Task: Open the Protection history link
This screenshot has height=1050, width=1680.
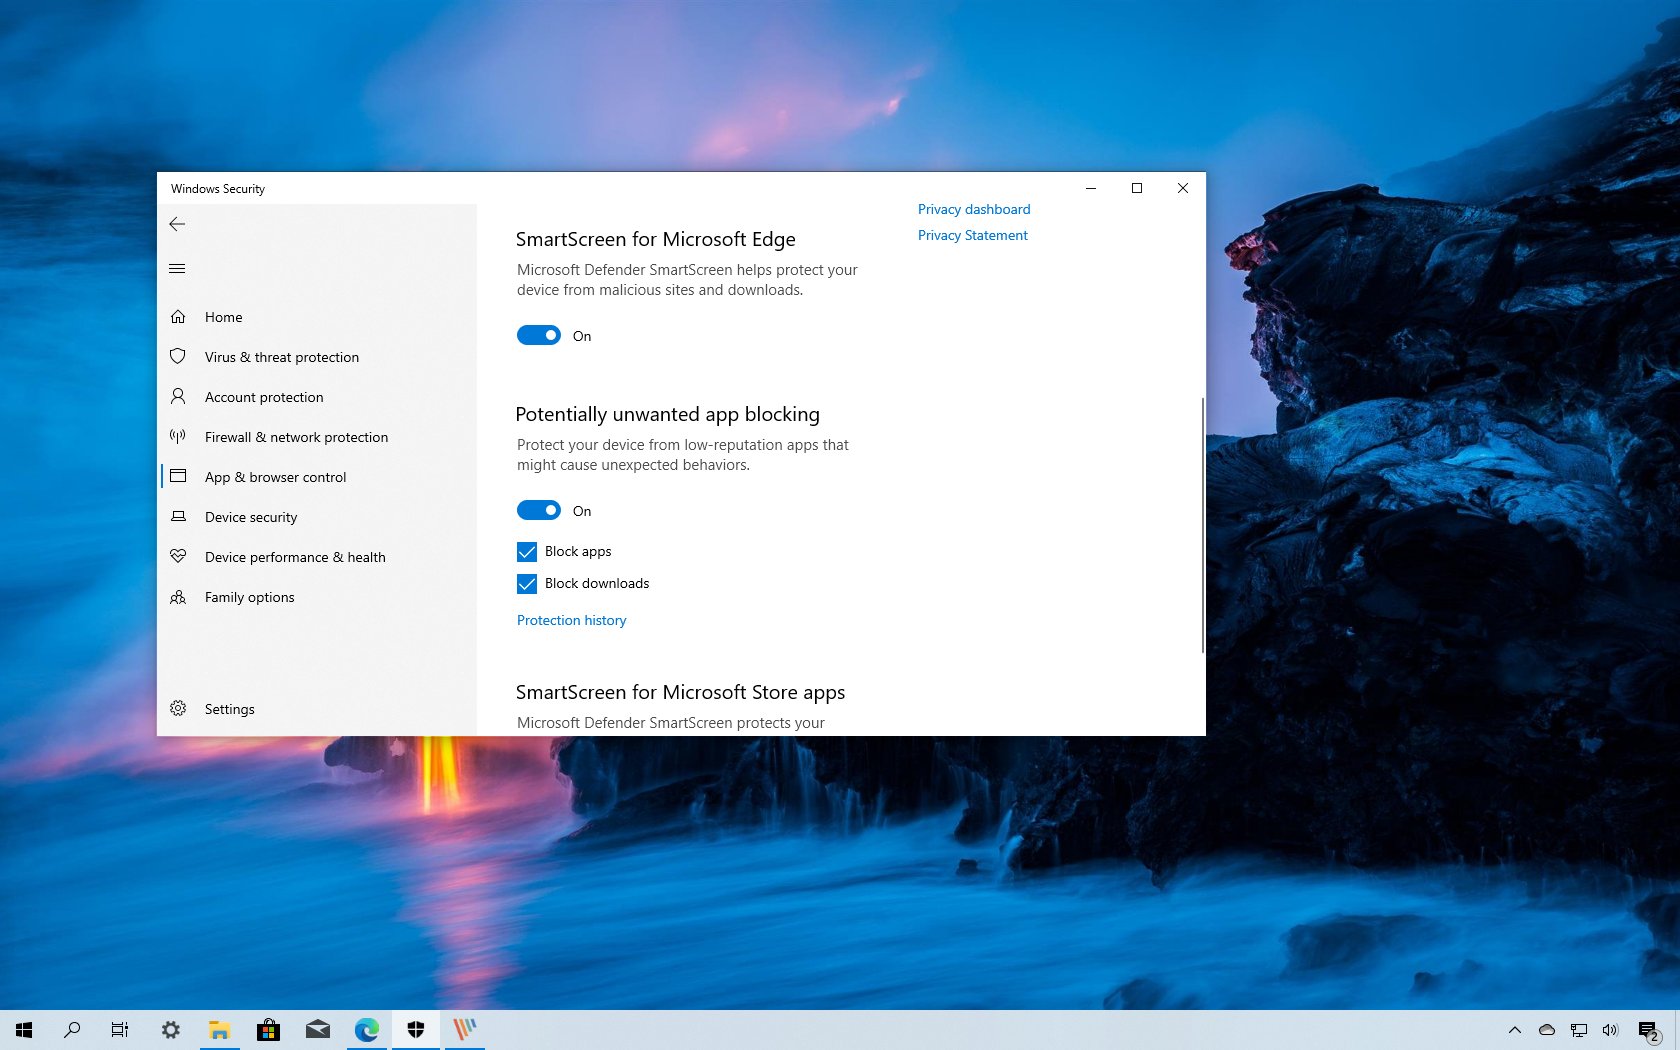Action: pos(571,620)
